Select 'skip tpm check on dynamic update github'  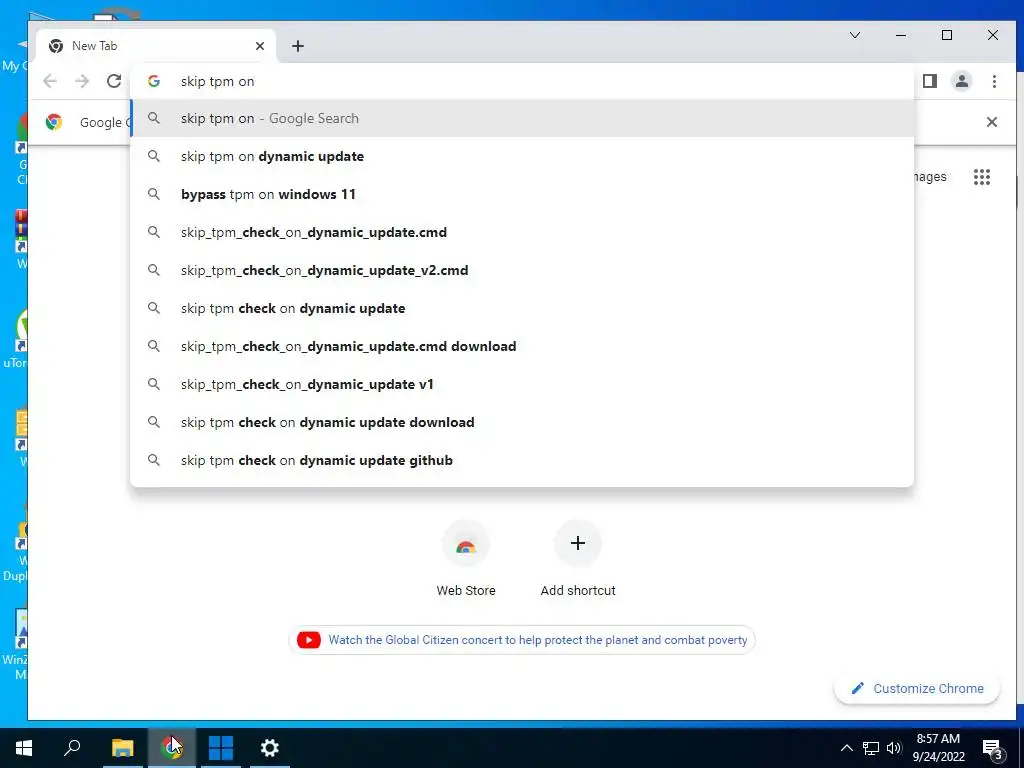522,460
